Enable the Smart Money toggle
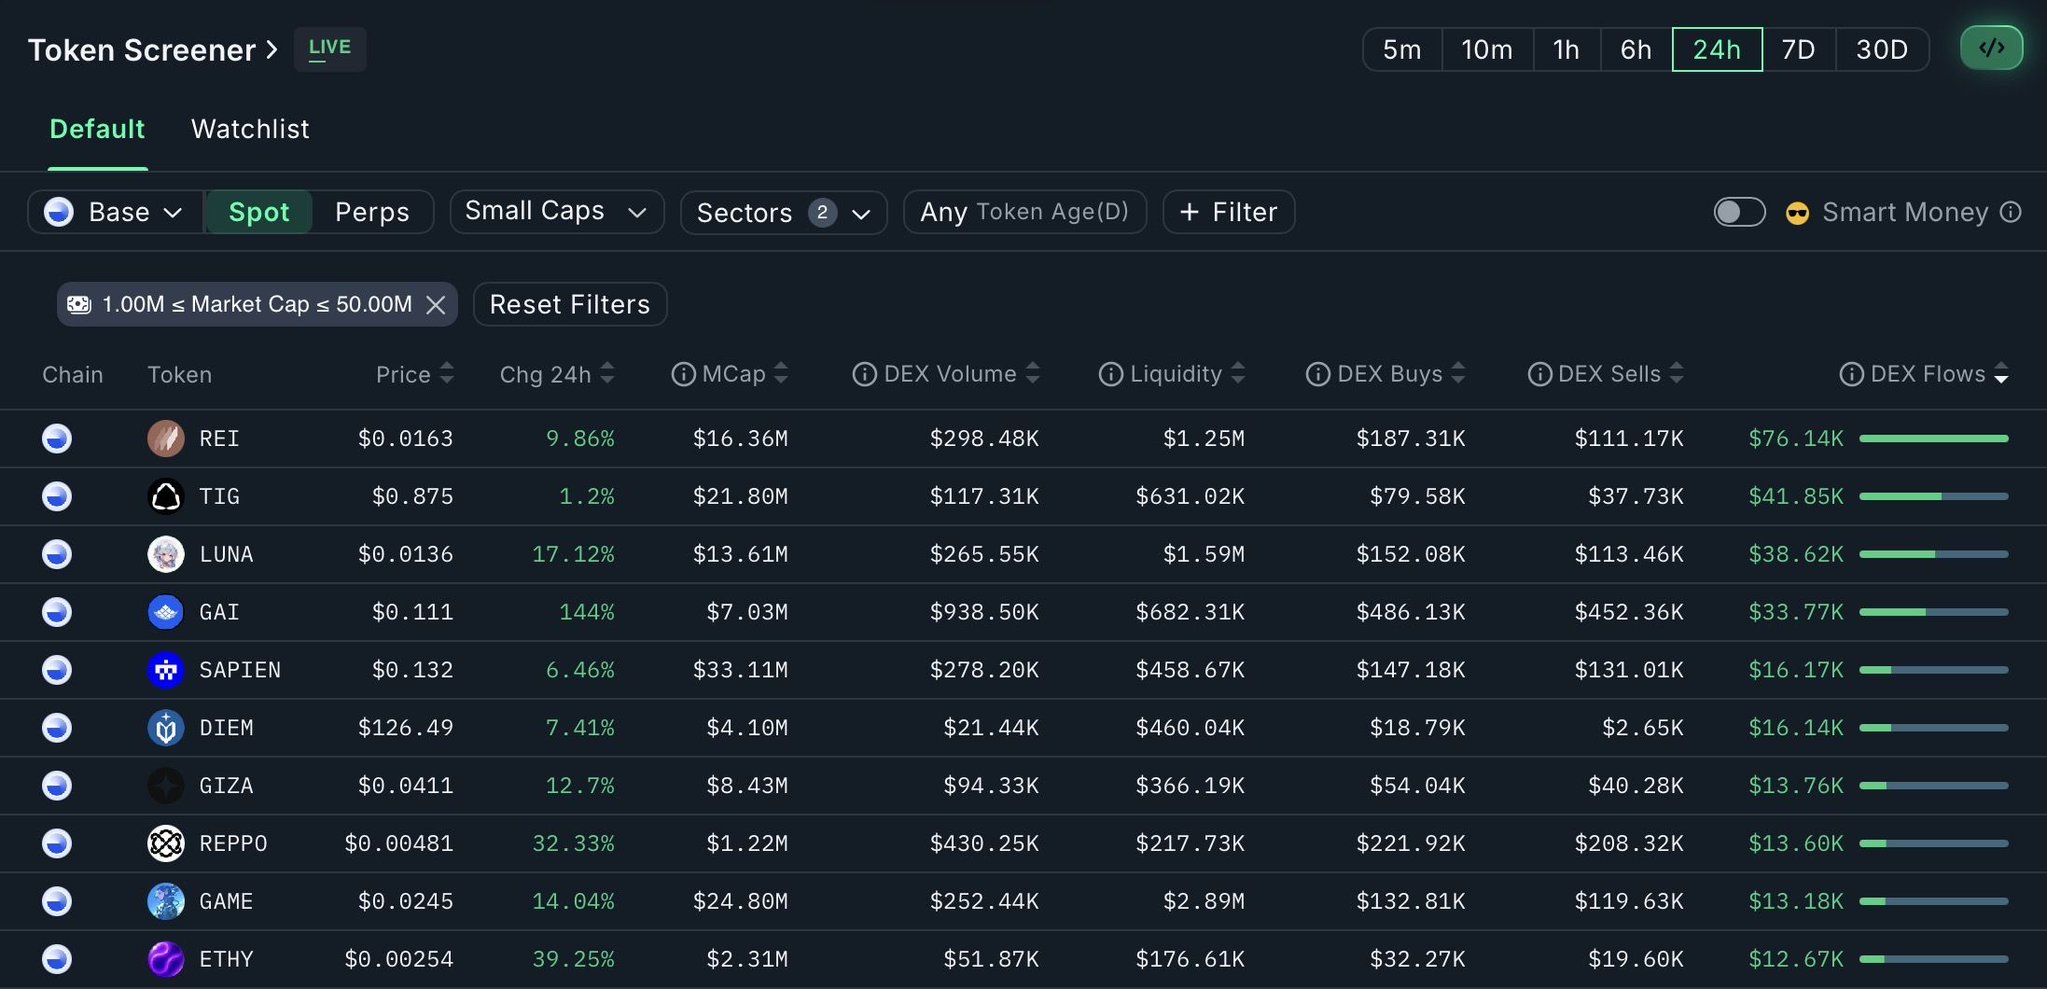The height and width of the screenshot is (989, 2047). coord(1739,212)
